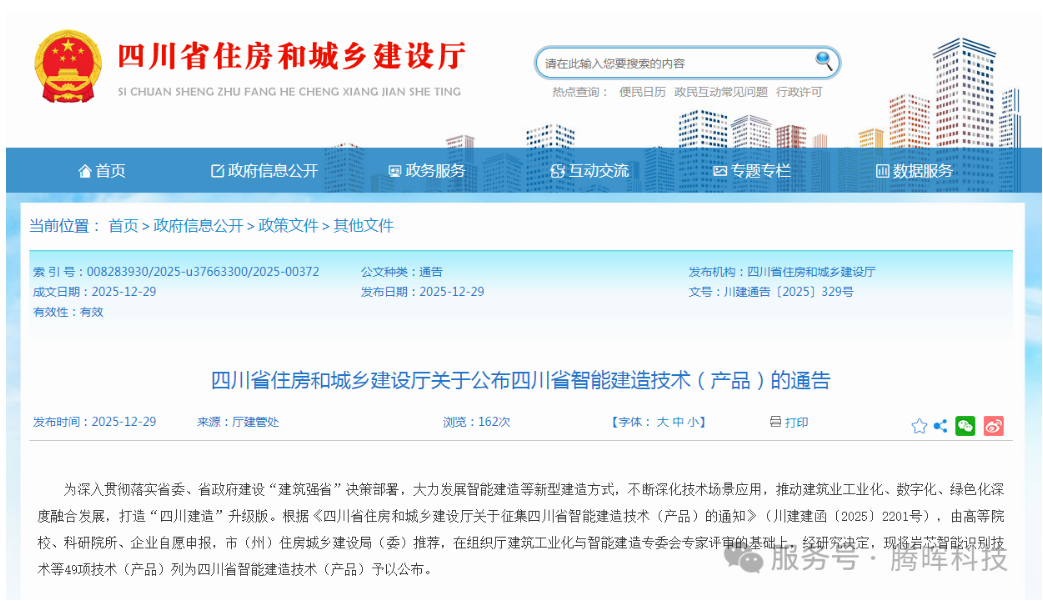Click the search magnifier icon
Screen dimensions: 1043x601
click(x=823, y=62)
